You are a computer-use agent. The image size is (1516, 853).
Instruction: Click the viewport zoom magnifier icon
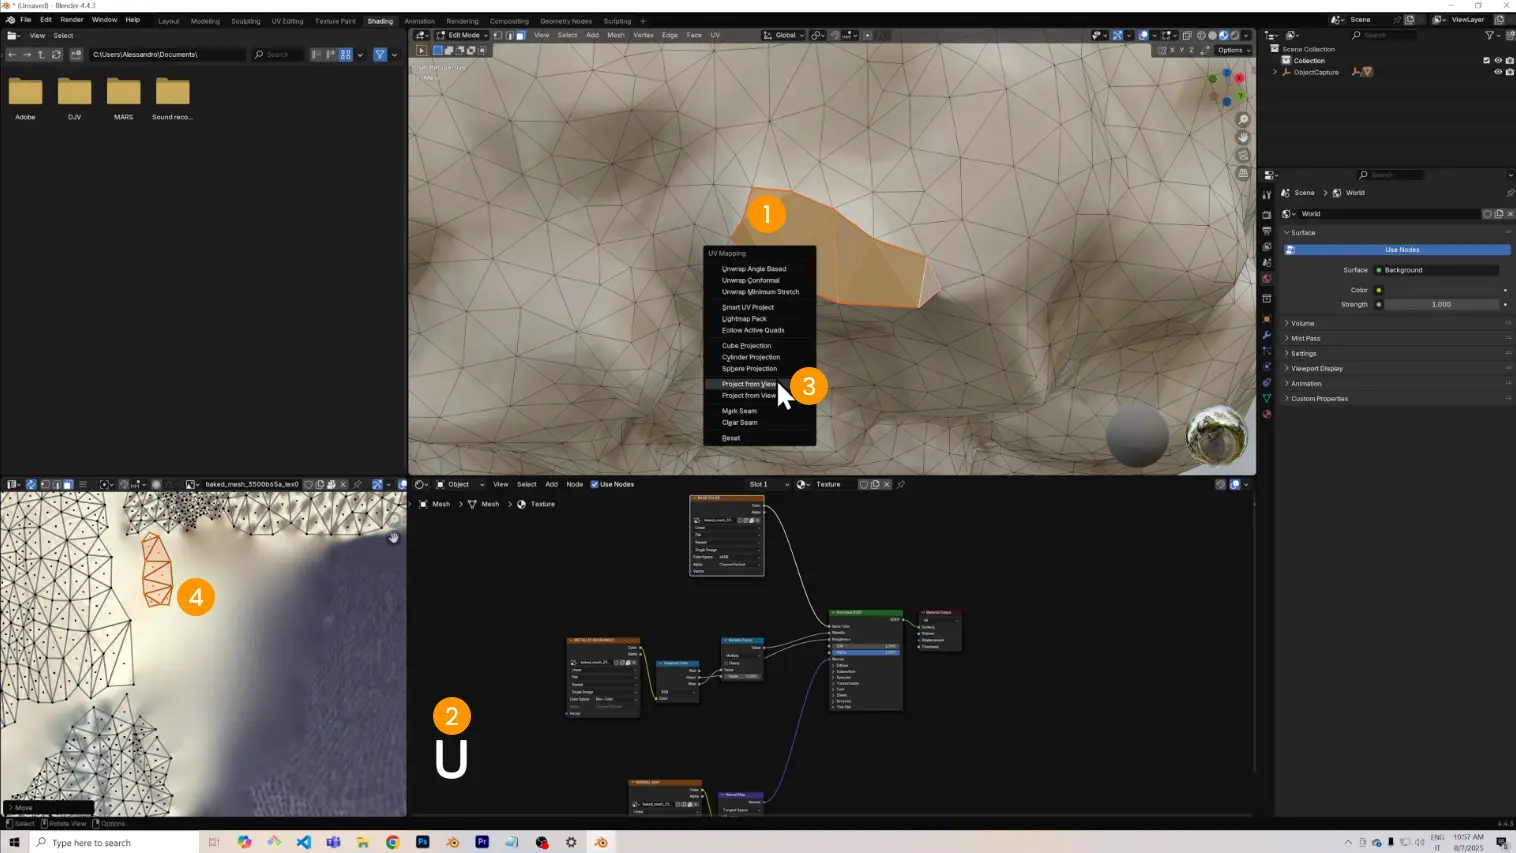click(x=1243, y=120)
